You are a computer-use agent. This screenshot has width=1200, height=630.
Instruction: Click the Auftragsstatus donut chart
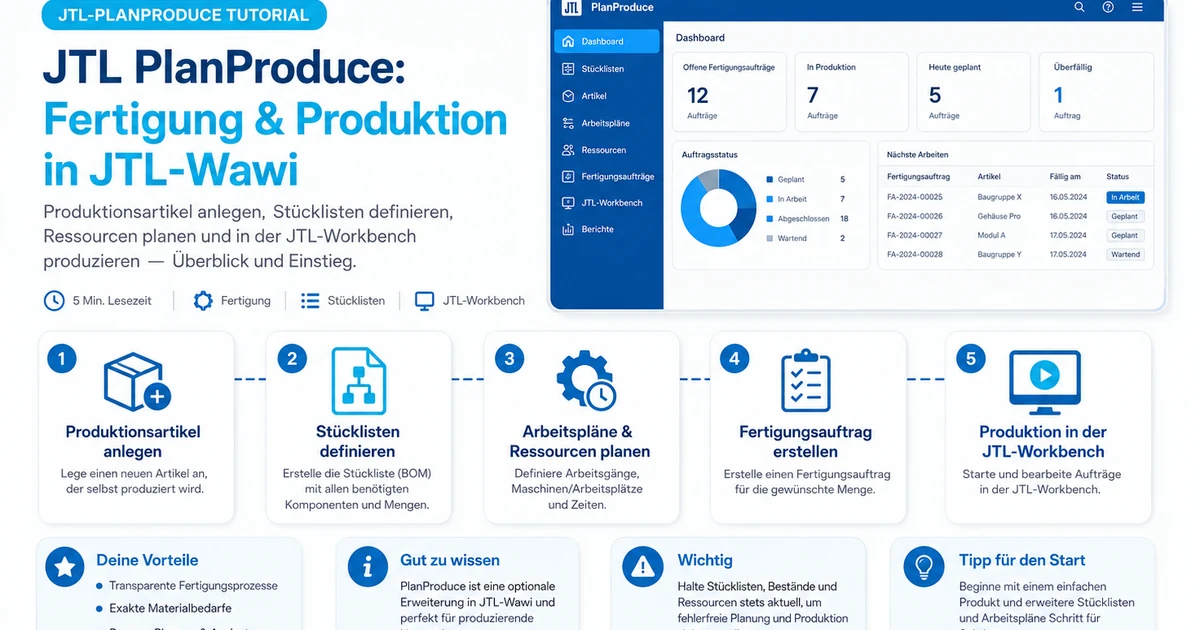(x=719, y=208)
